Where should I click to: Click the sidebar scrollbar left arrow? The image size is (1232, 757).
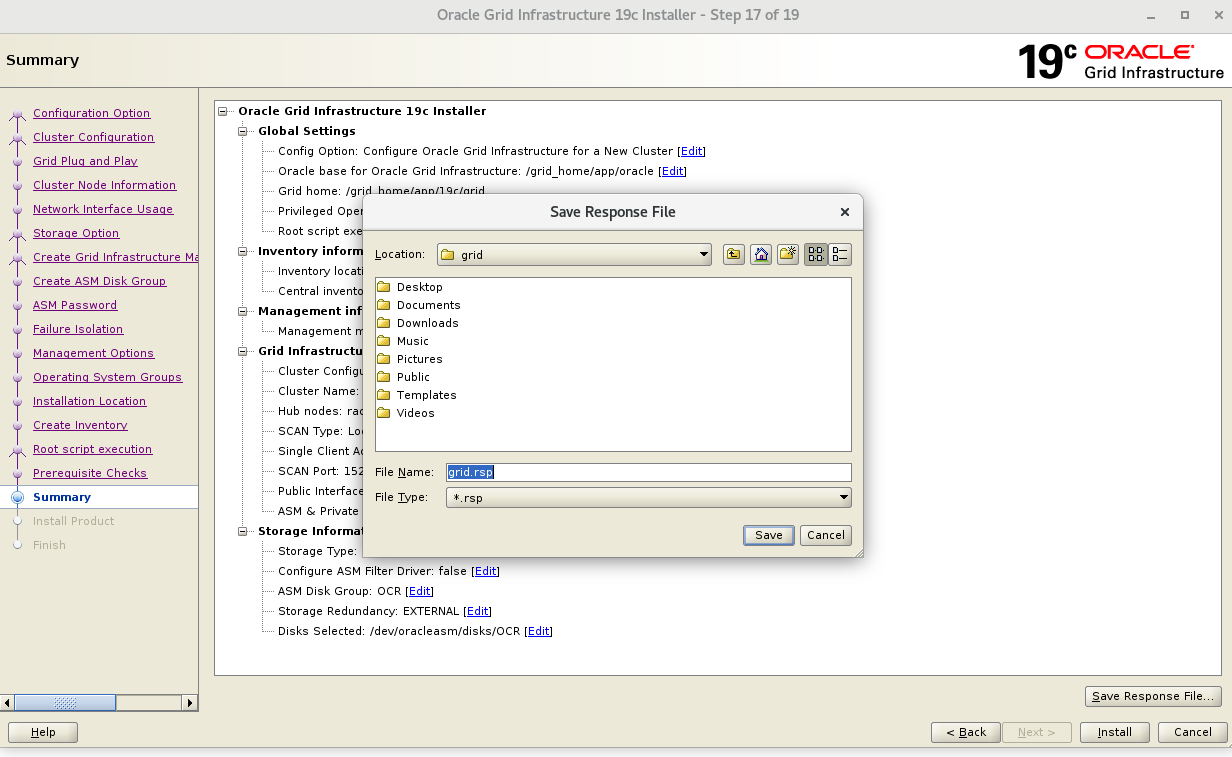tap(8, 703)
